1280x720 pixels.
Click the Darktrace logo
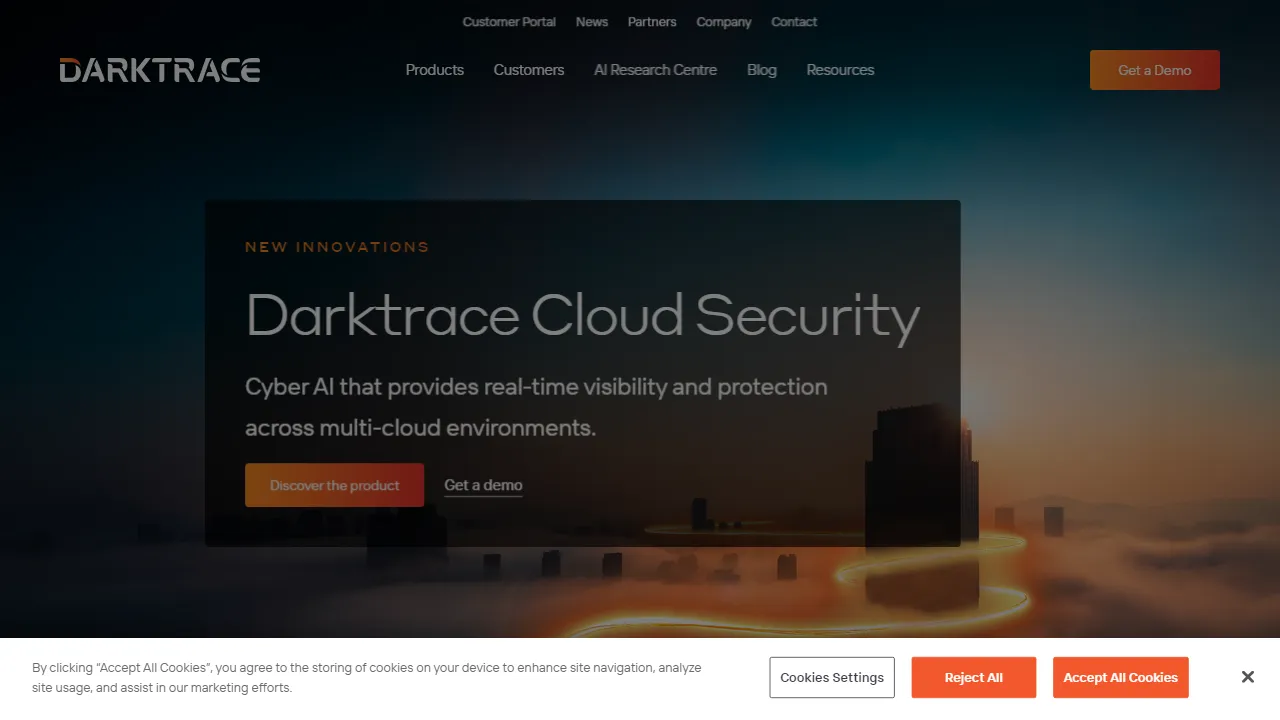(x=160, y=70)
